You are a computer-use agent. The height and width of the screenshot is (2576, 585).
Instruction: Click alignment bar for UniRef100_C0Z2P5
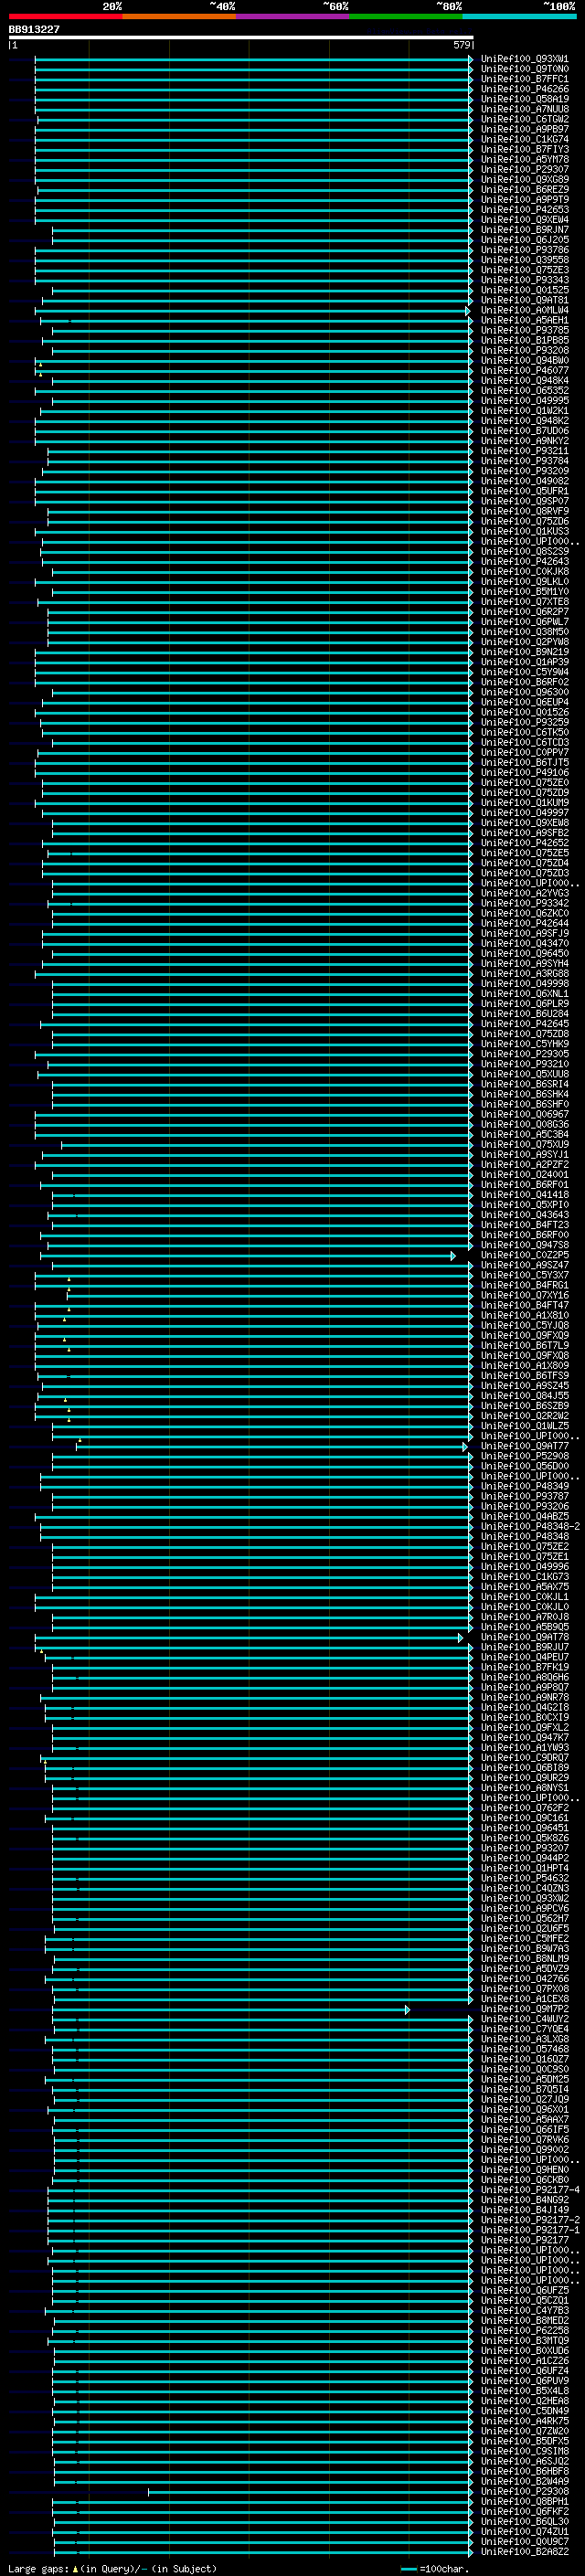(248, 1255)
